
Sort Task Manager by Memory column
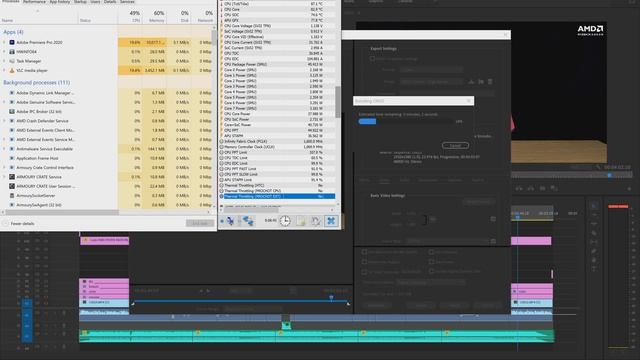(157, 16)
